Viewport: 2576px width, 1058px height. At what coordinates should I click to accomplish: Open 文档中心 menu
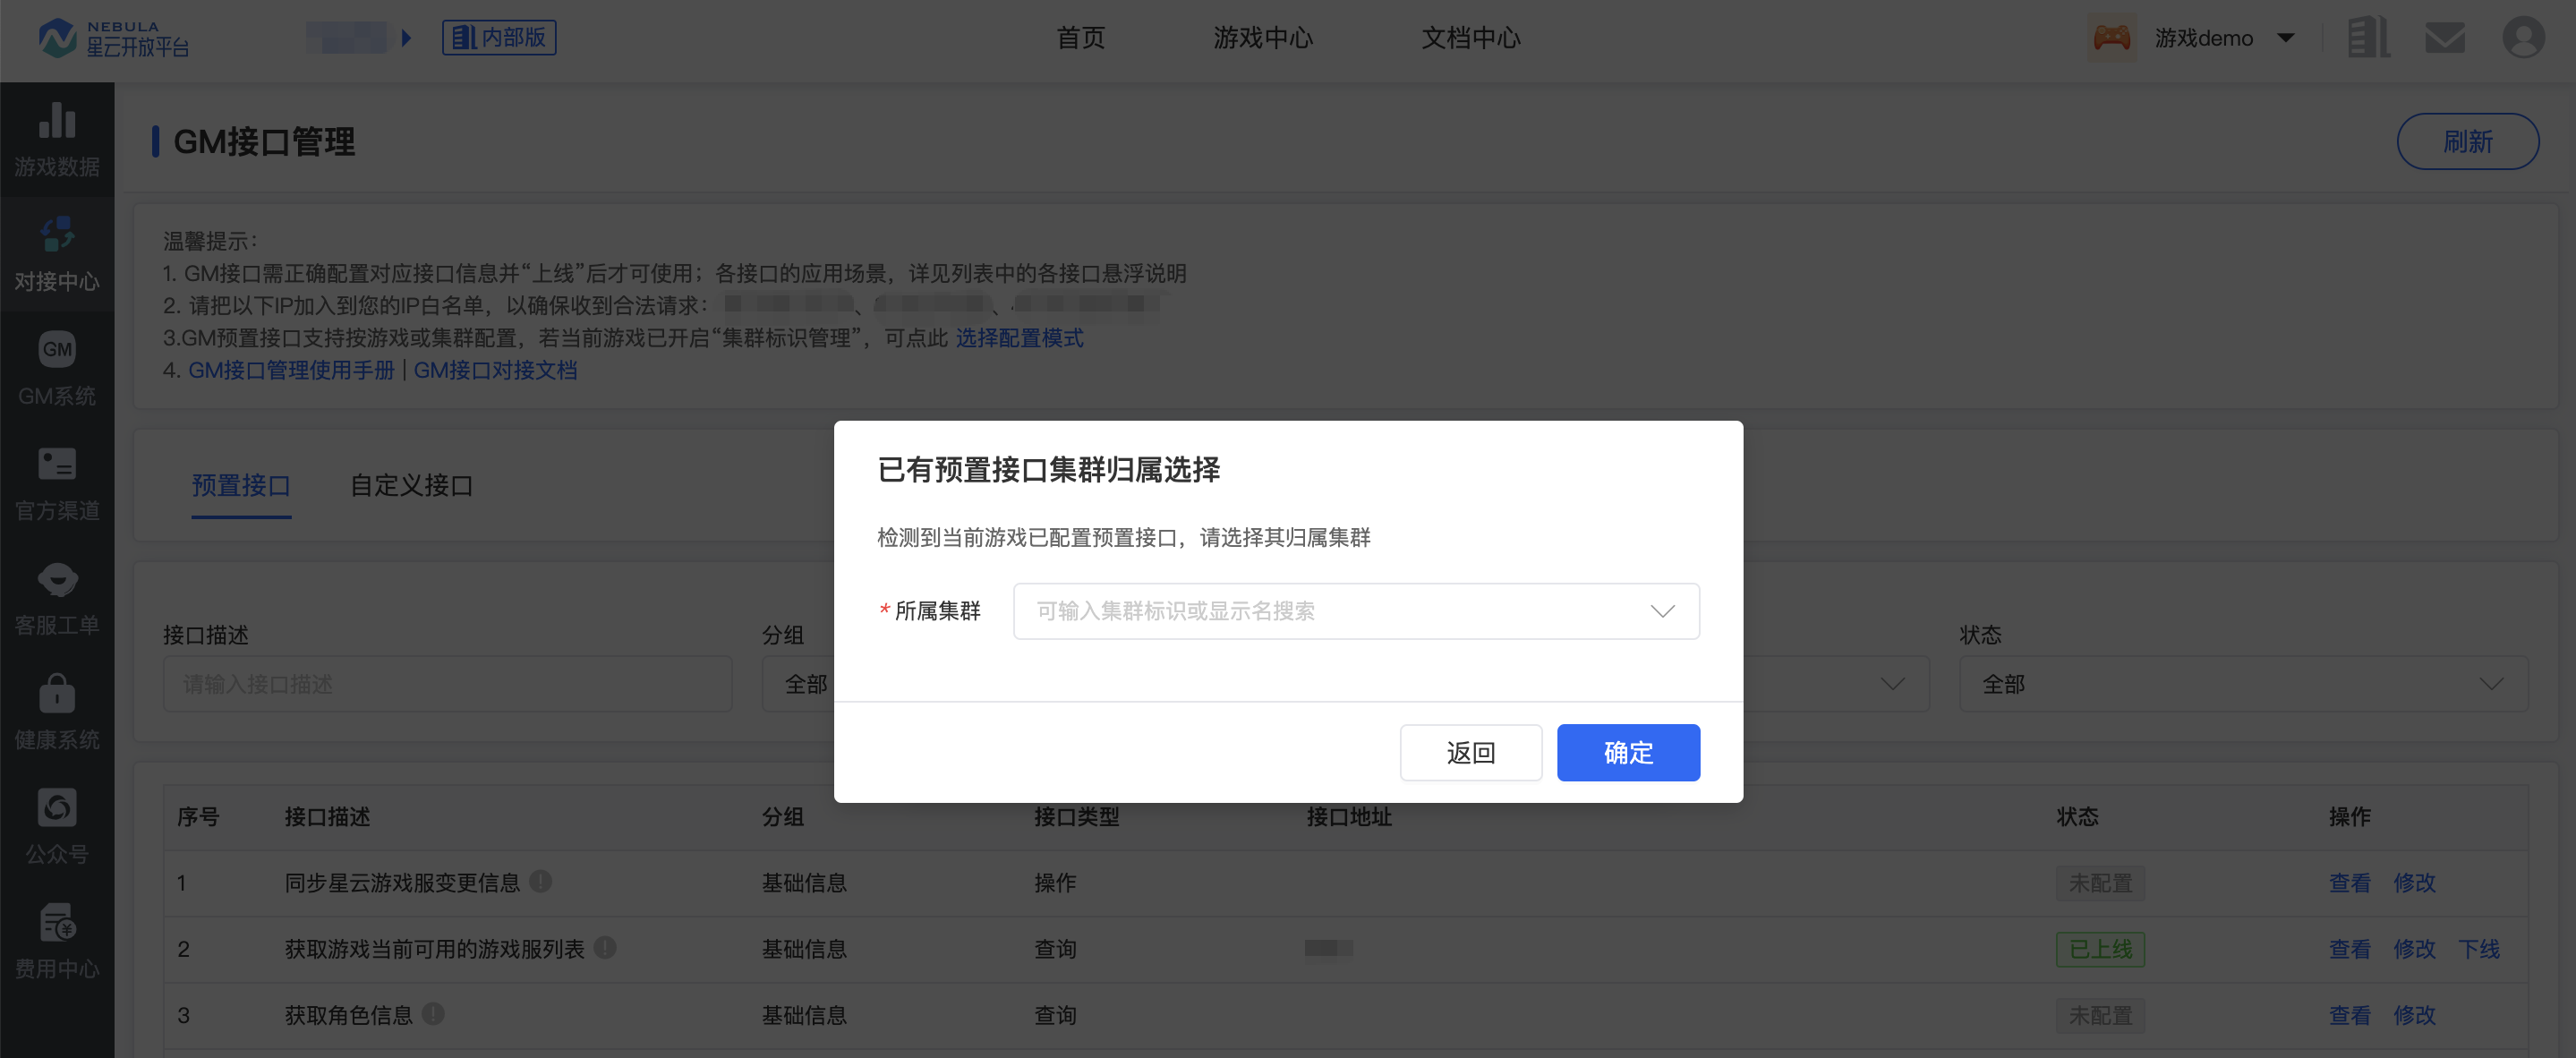coord(1471,38)
